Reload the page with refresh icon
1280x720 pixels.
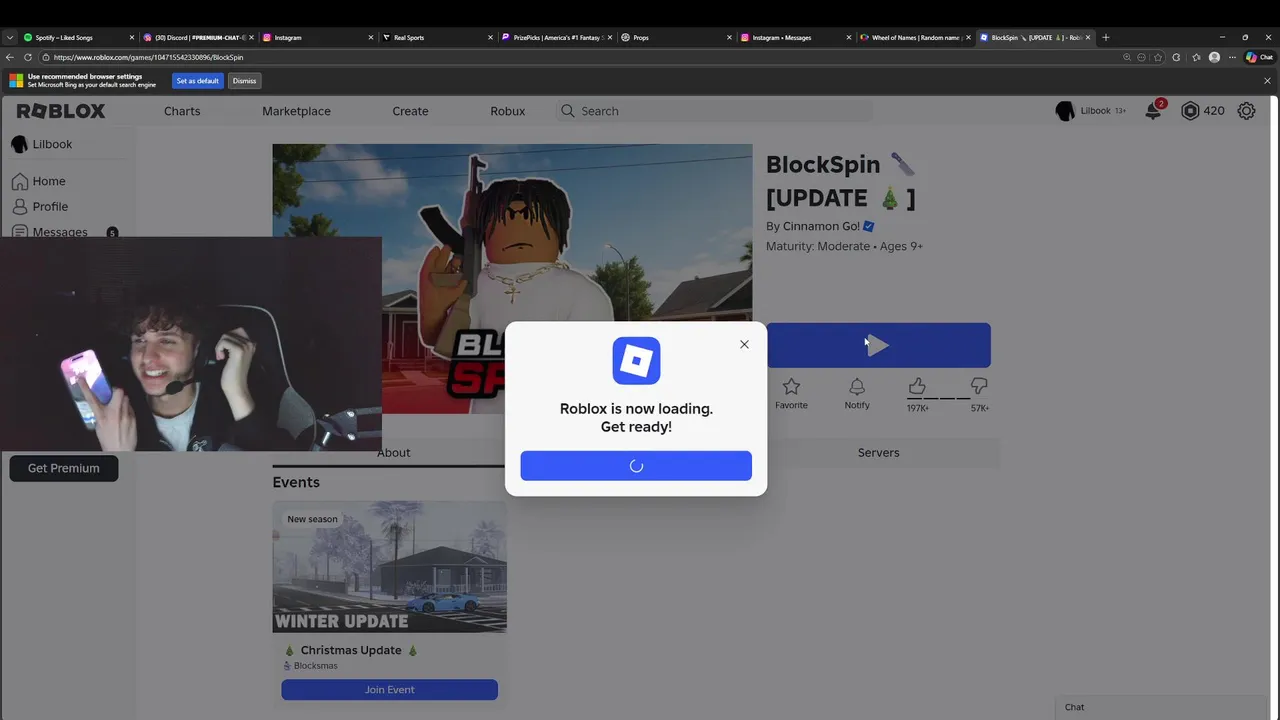click(28, 57)
